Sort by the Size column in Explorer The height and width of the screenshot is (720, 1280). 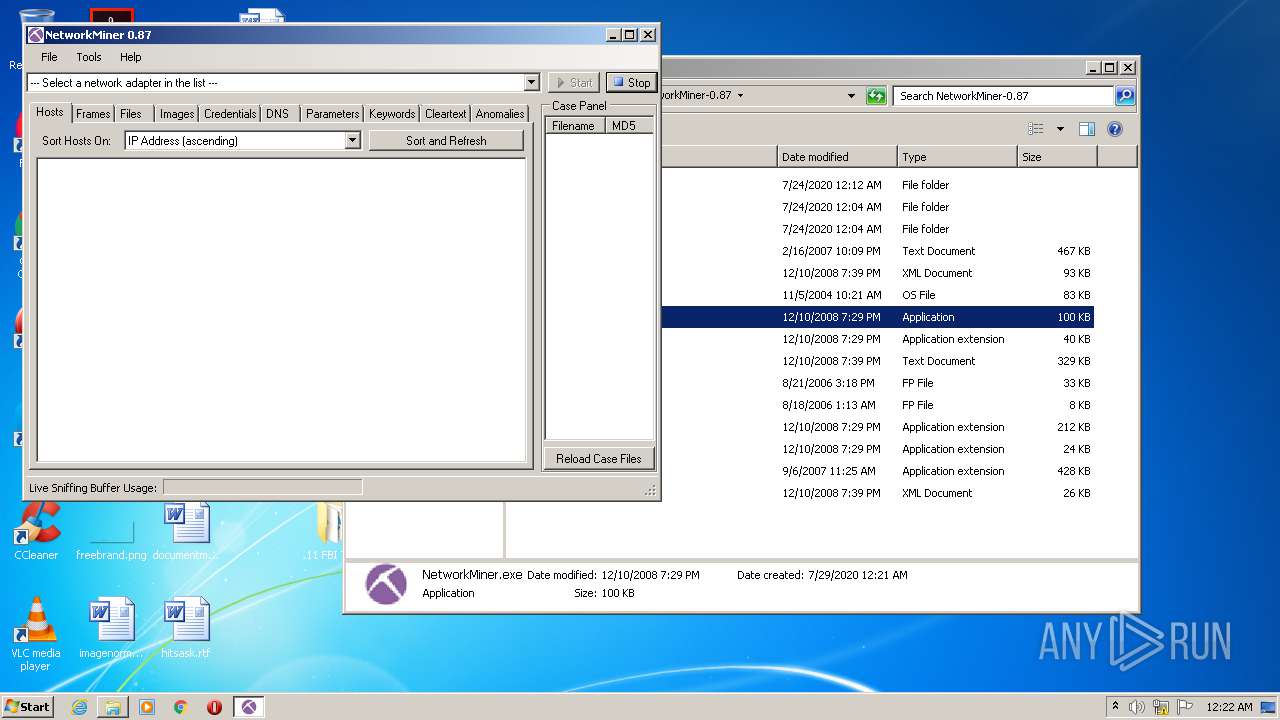[1057, 157]
